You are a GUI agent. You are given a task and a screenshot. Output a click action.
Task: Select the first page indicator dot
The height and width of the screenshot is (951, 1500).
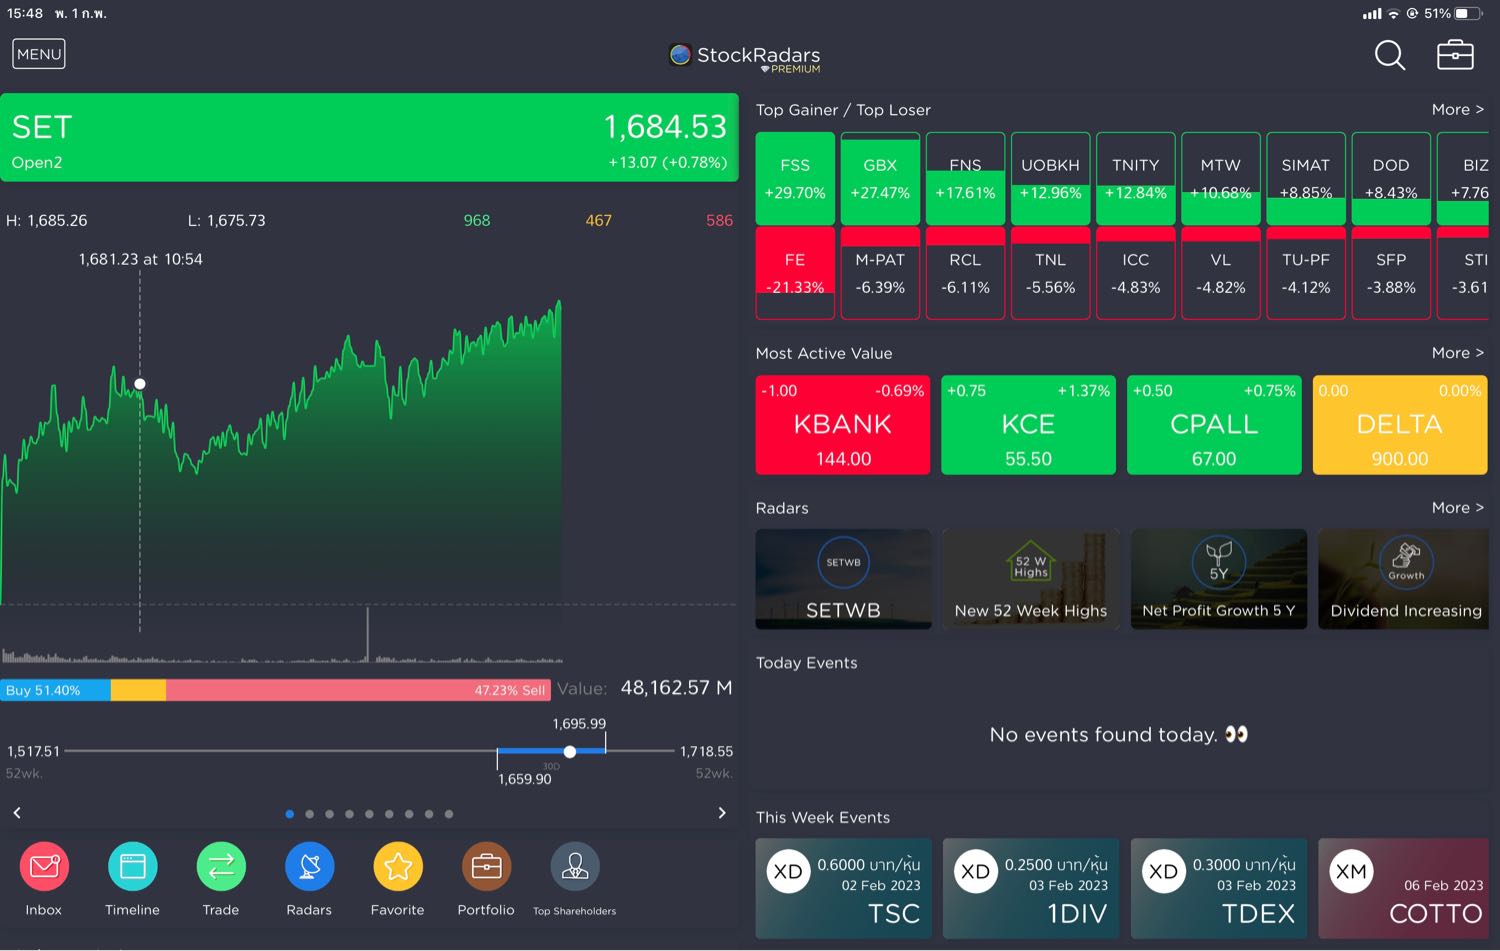290,814
